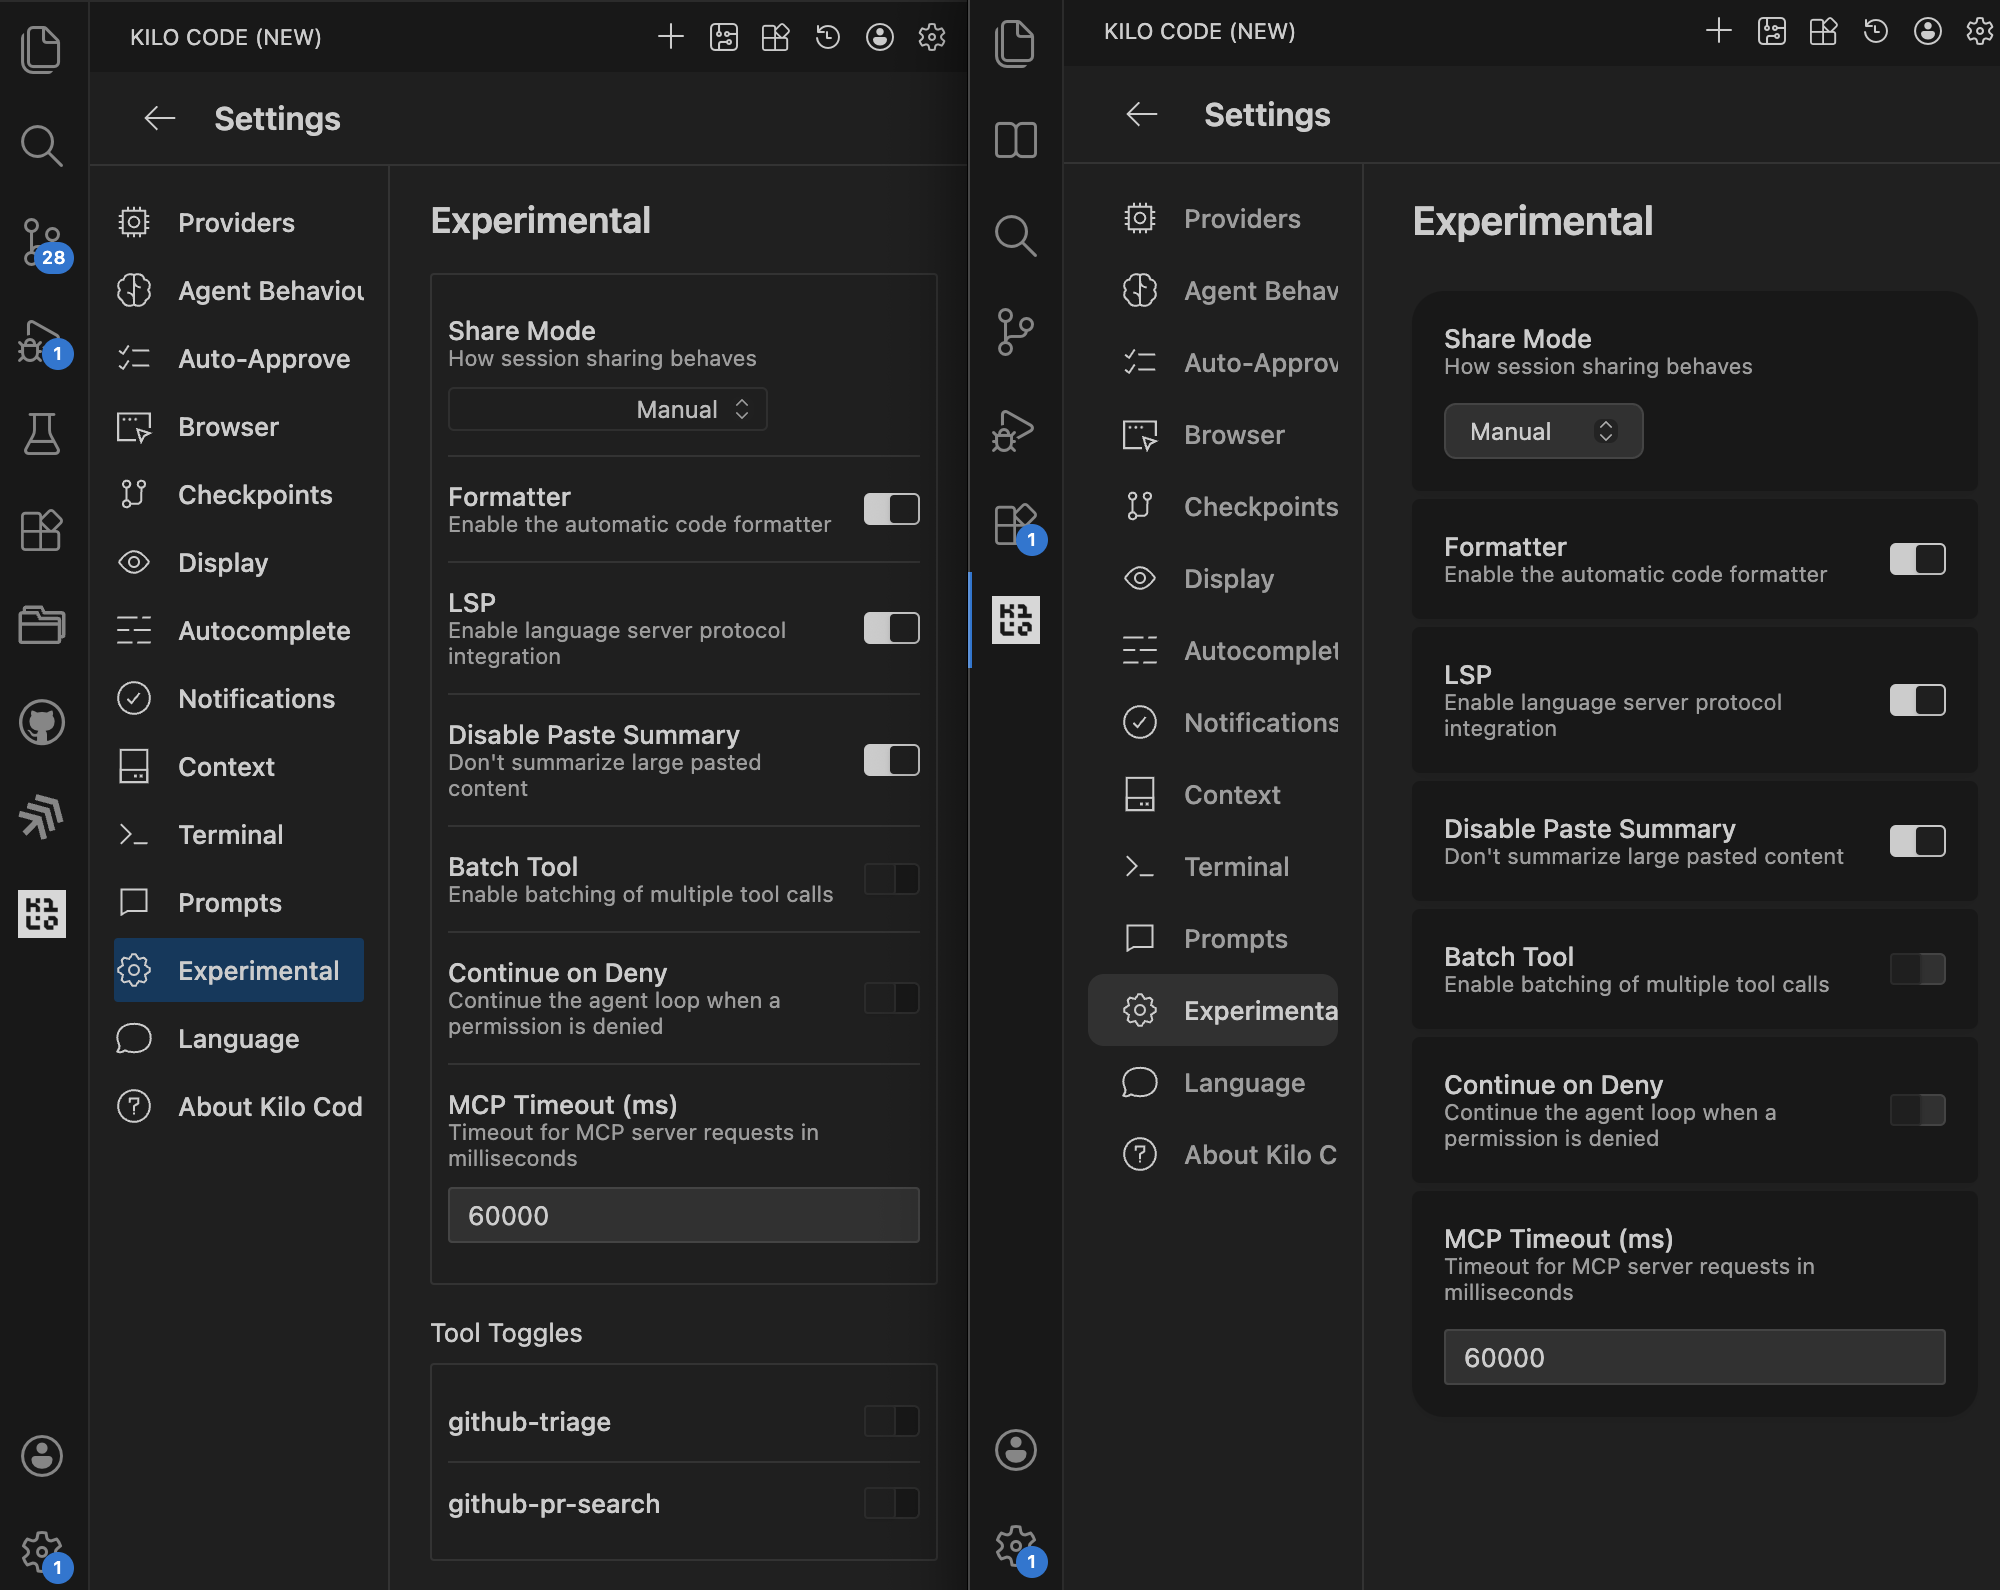
Task: Open the history clock icon in left panel header
Action: click(827, 38)
